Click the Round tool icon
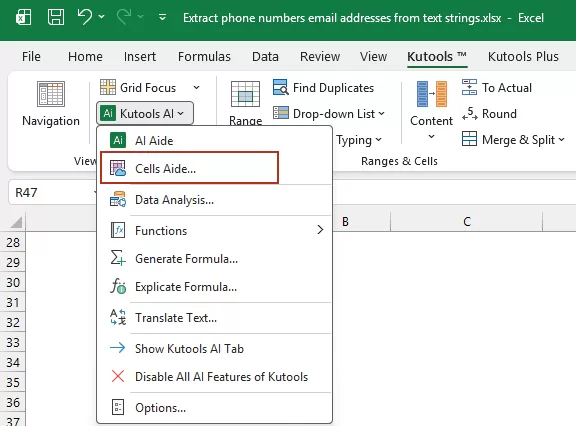The height and width of the screenshot is (426, 576). 469,113
